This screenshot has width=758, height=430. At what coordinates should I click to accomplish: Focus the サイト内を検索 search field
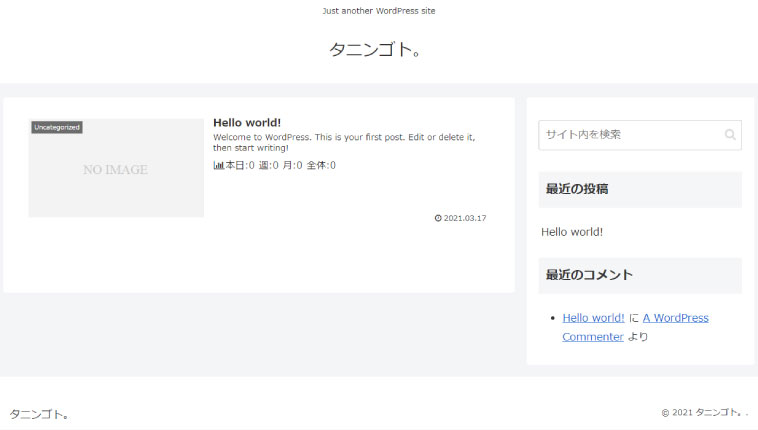628,135
